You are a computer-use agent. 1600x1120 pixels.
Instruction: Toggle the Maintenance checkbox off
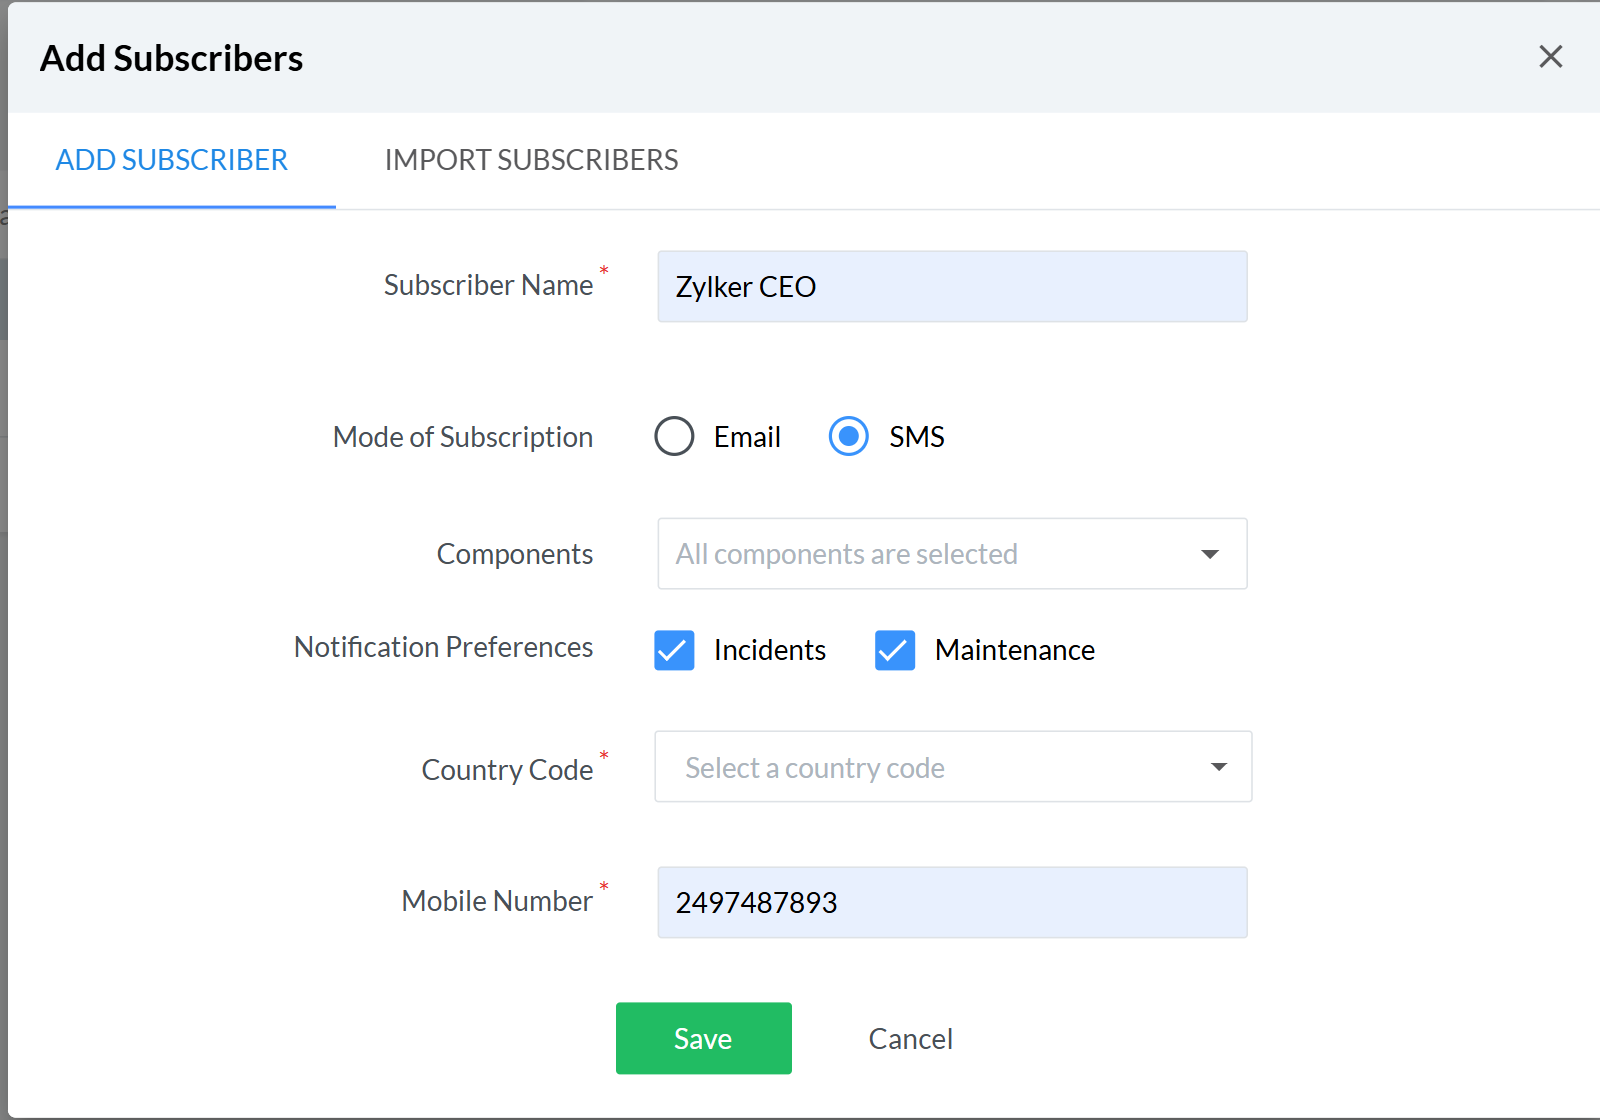(895, 650)
